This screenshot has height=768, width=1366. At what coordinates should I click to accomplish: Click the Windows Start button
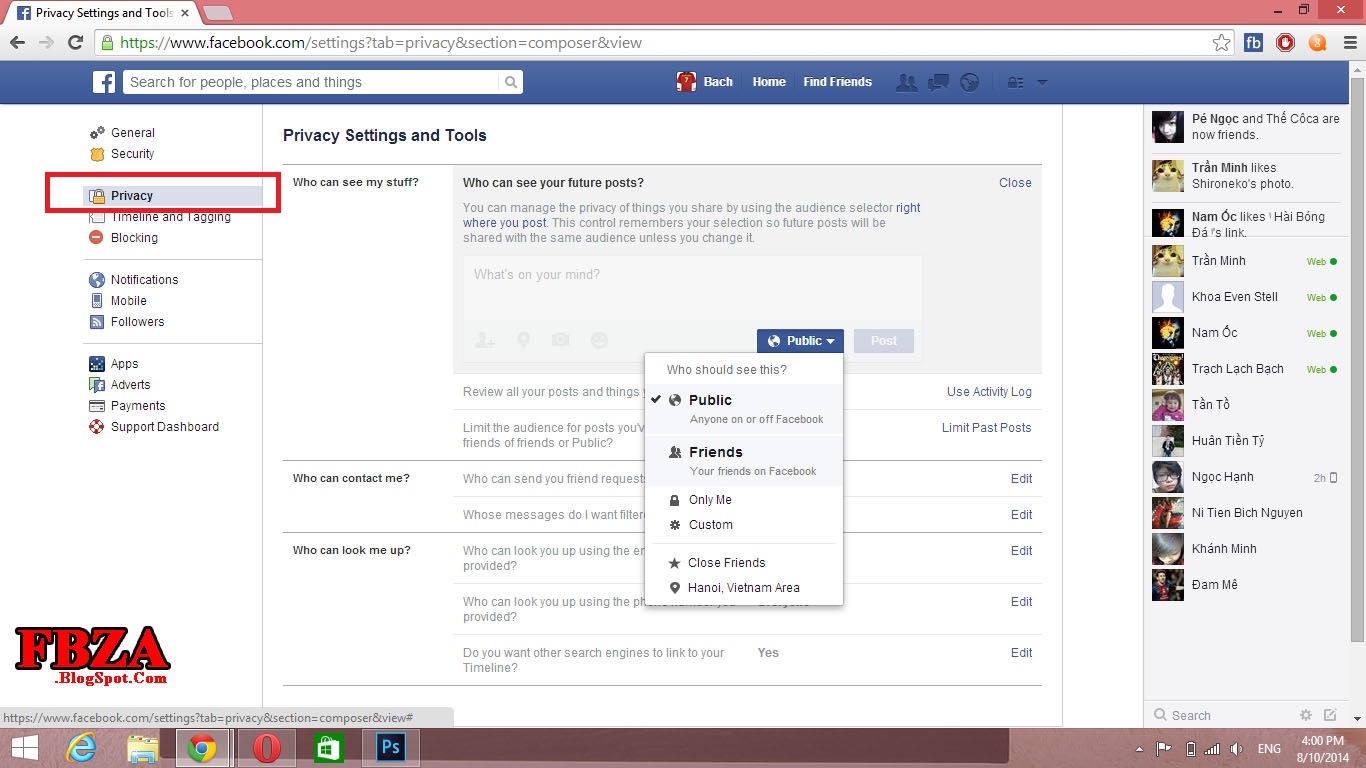(x=24, y=748)
